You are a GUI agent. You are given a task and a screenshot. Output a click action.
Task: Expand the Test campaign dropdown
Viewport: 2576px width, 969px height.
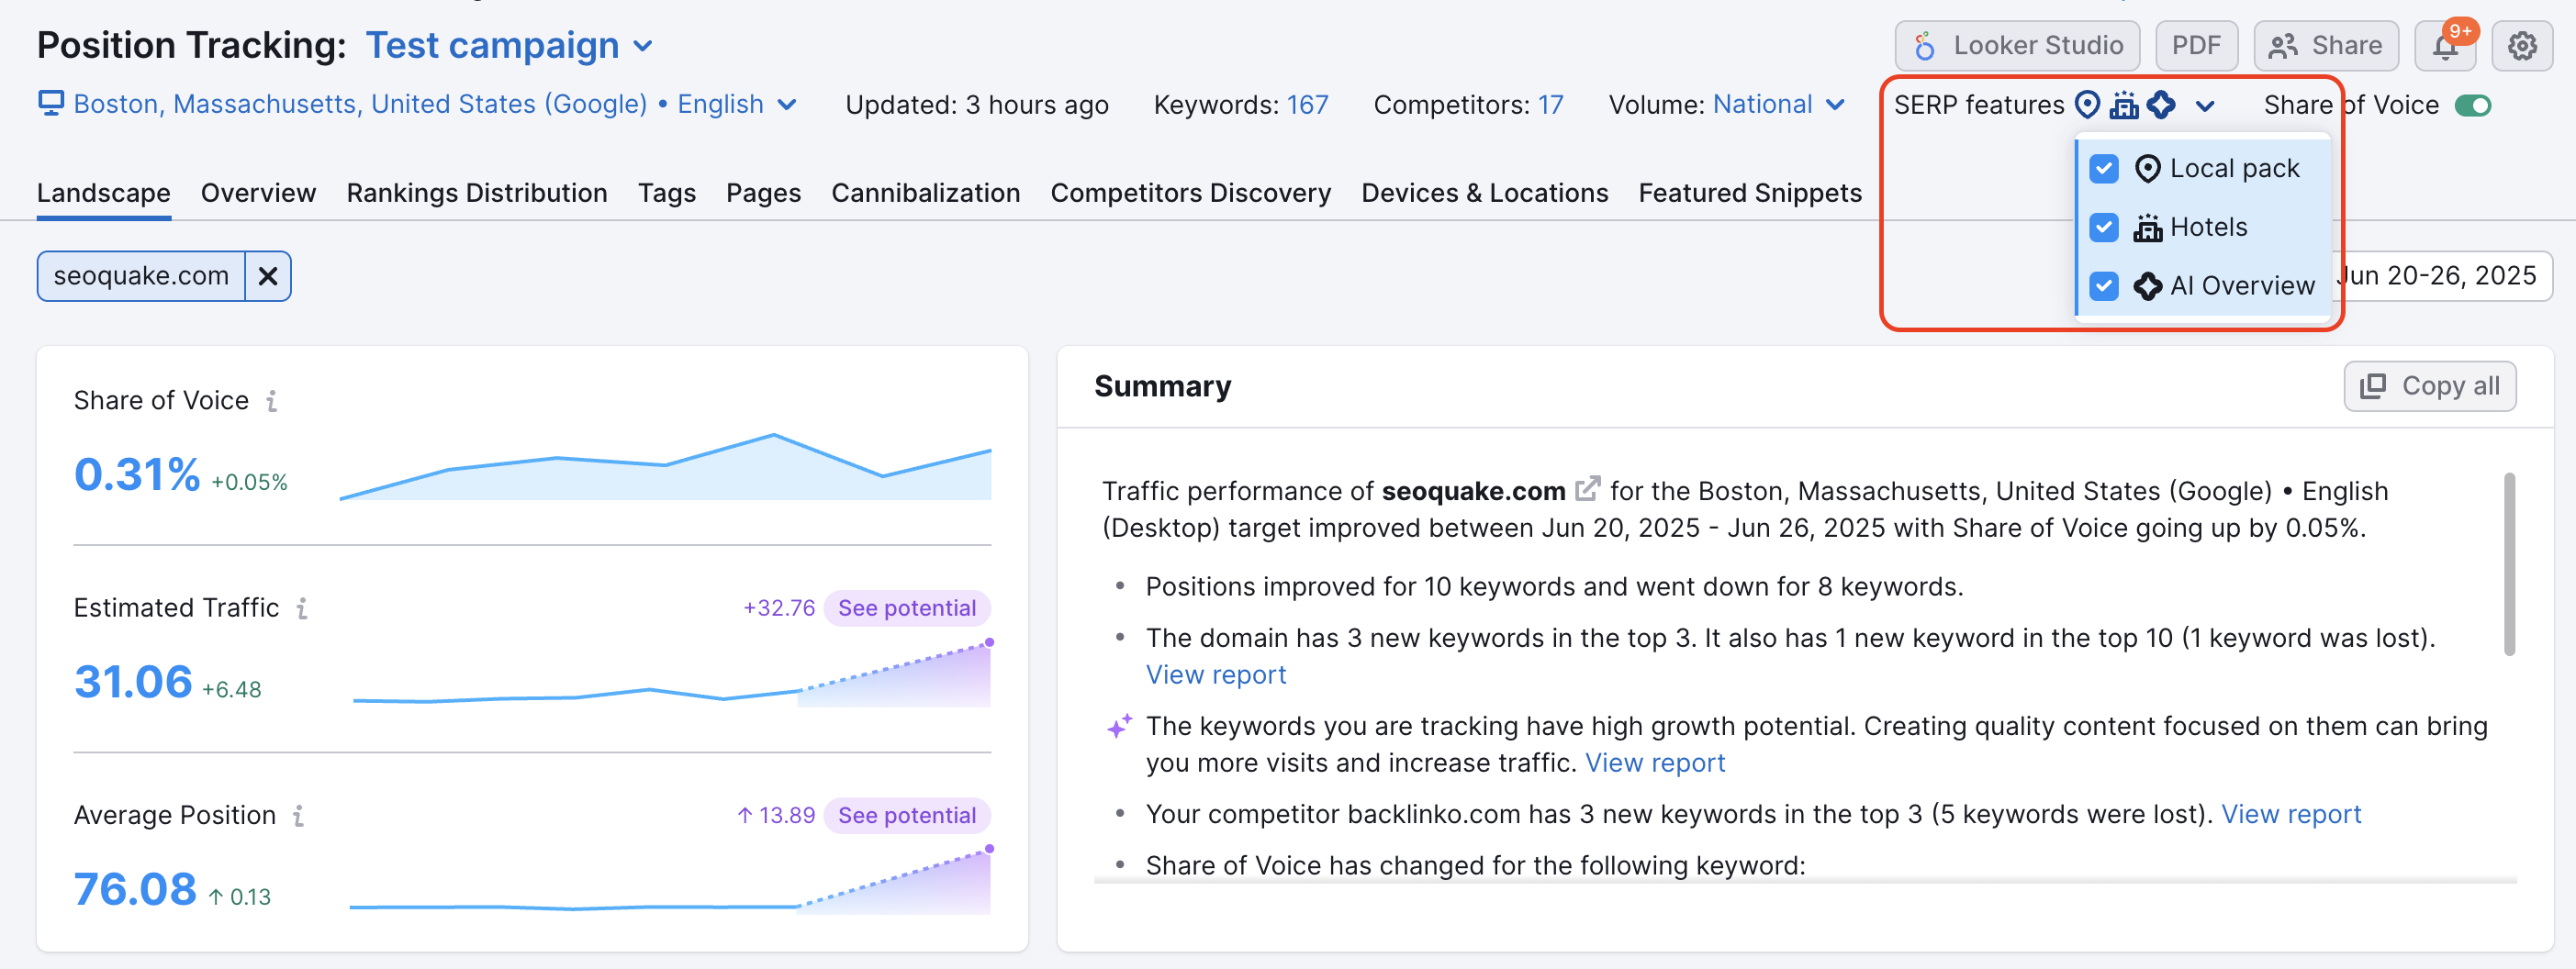(x=643, y=46)
